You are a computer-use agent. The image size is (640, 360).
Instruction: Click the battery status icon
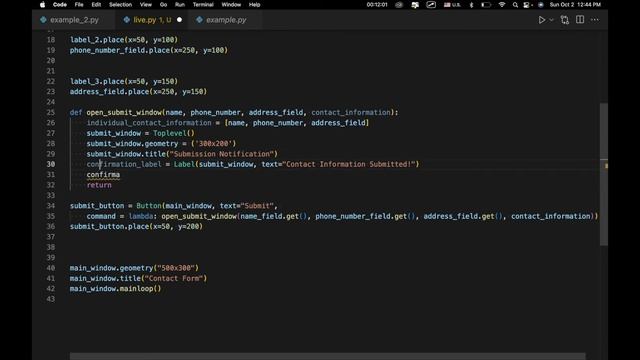486,4
